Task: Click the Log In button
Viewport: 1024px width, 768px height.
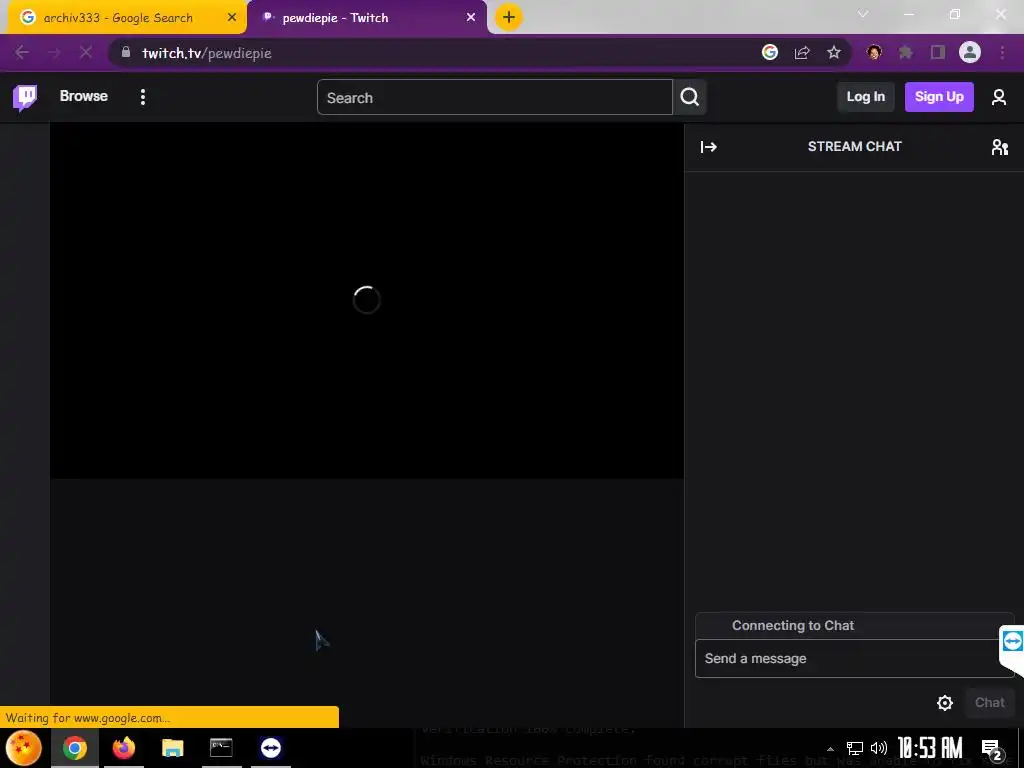Action: pos(865,97)
